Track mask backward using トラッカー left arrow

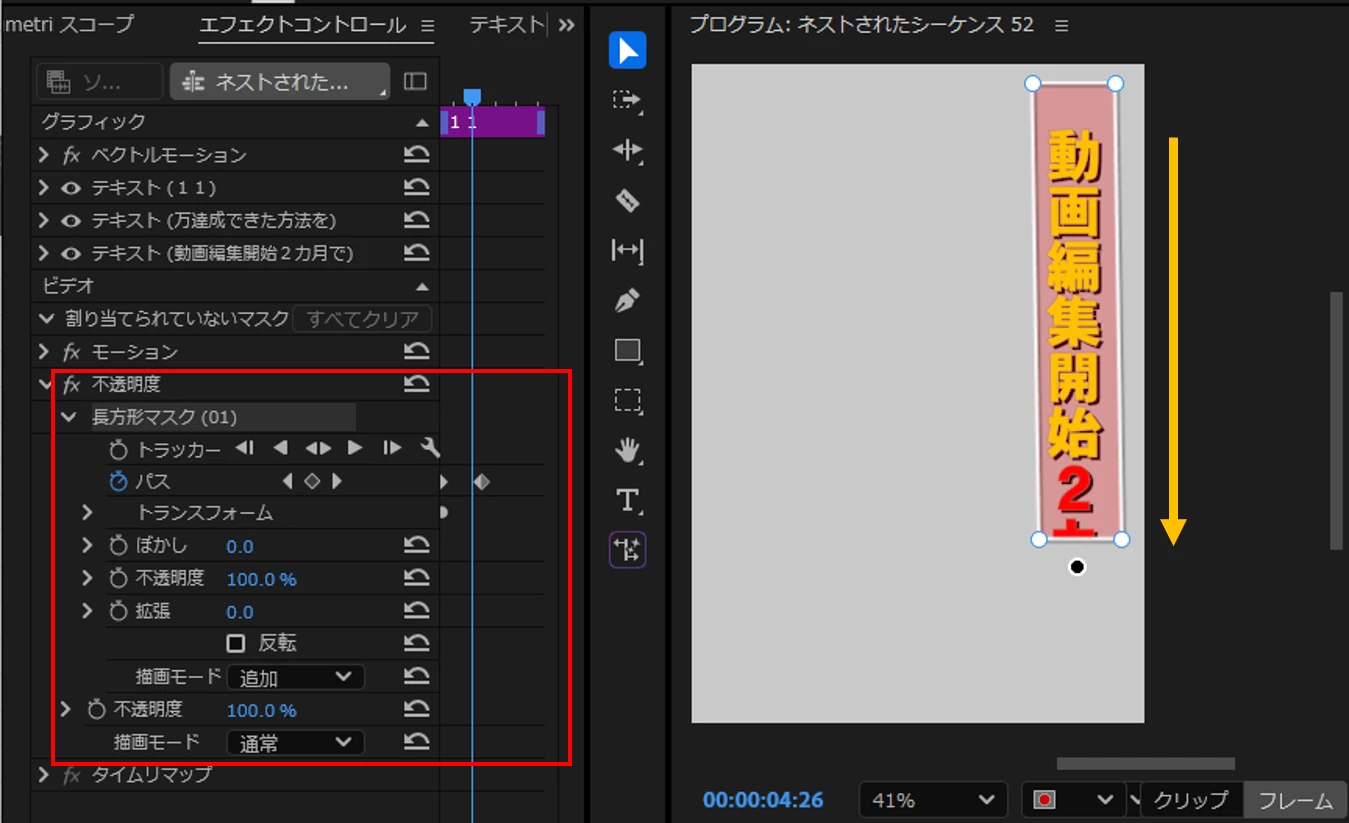click(x=281, y=449)
